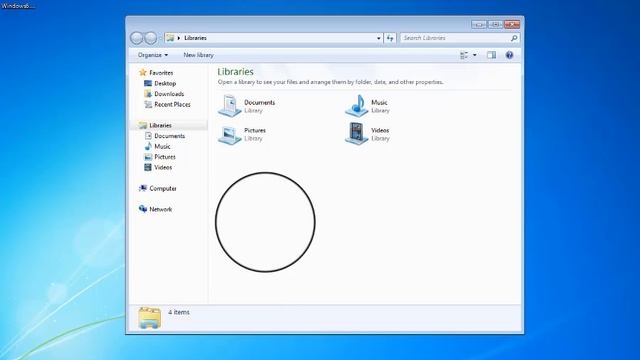This screenshot has height=360, width=640.
Task: Select Favorites in the navigation pane
Action: tap(161, 73)
